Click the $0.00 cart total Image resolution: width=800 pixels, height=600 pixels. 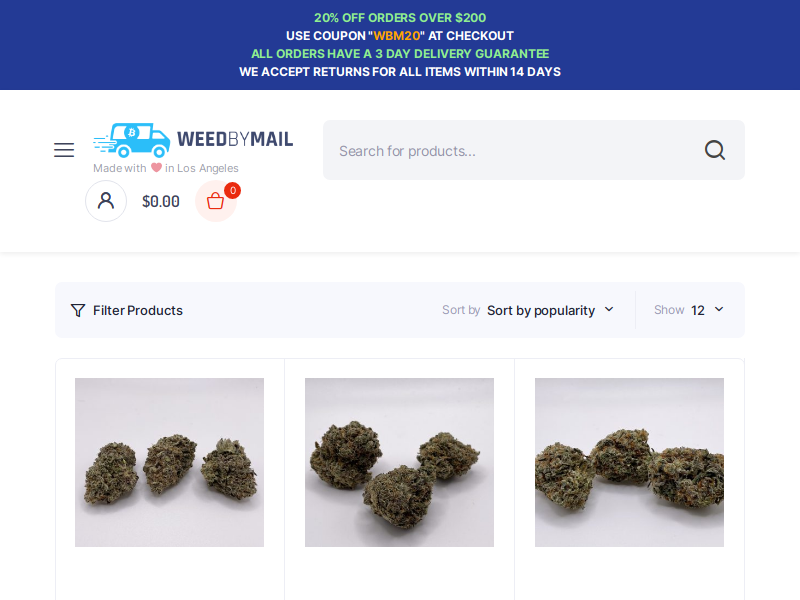(161, 202)
